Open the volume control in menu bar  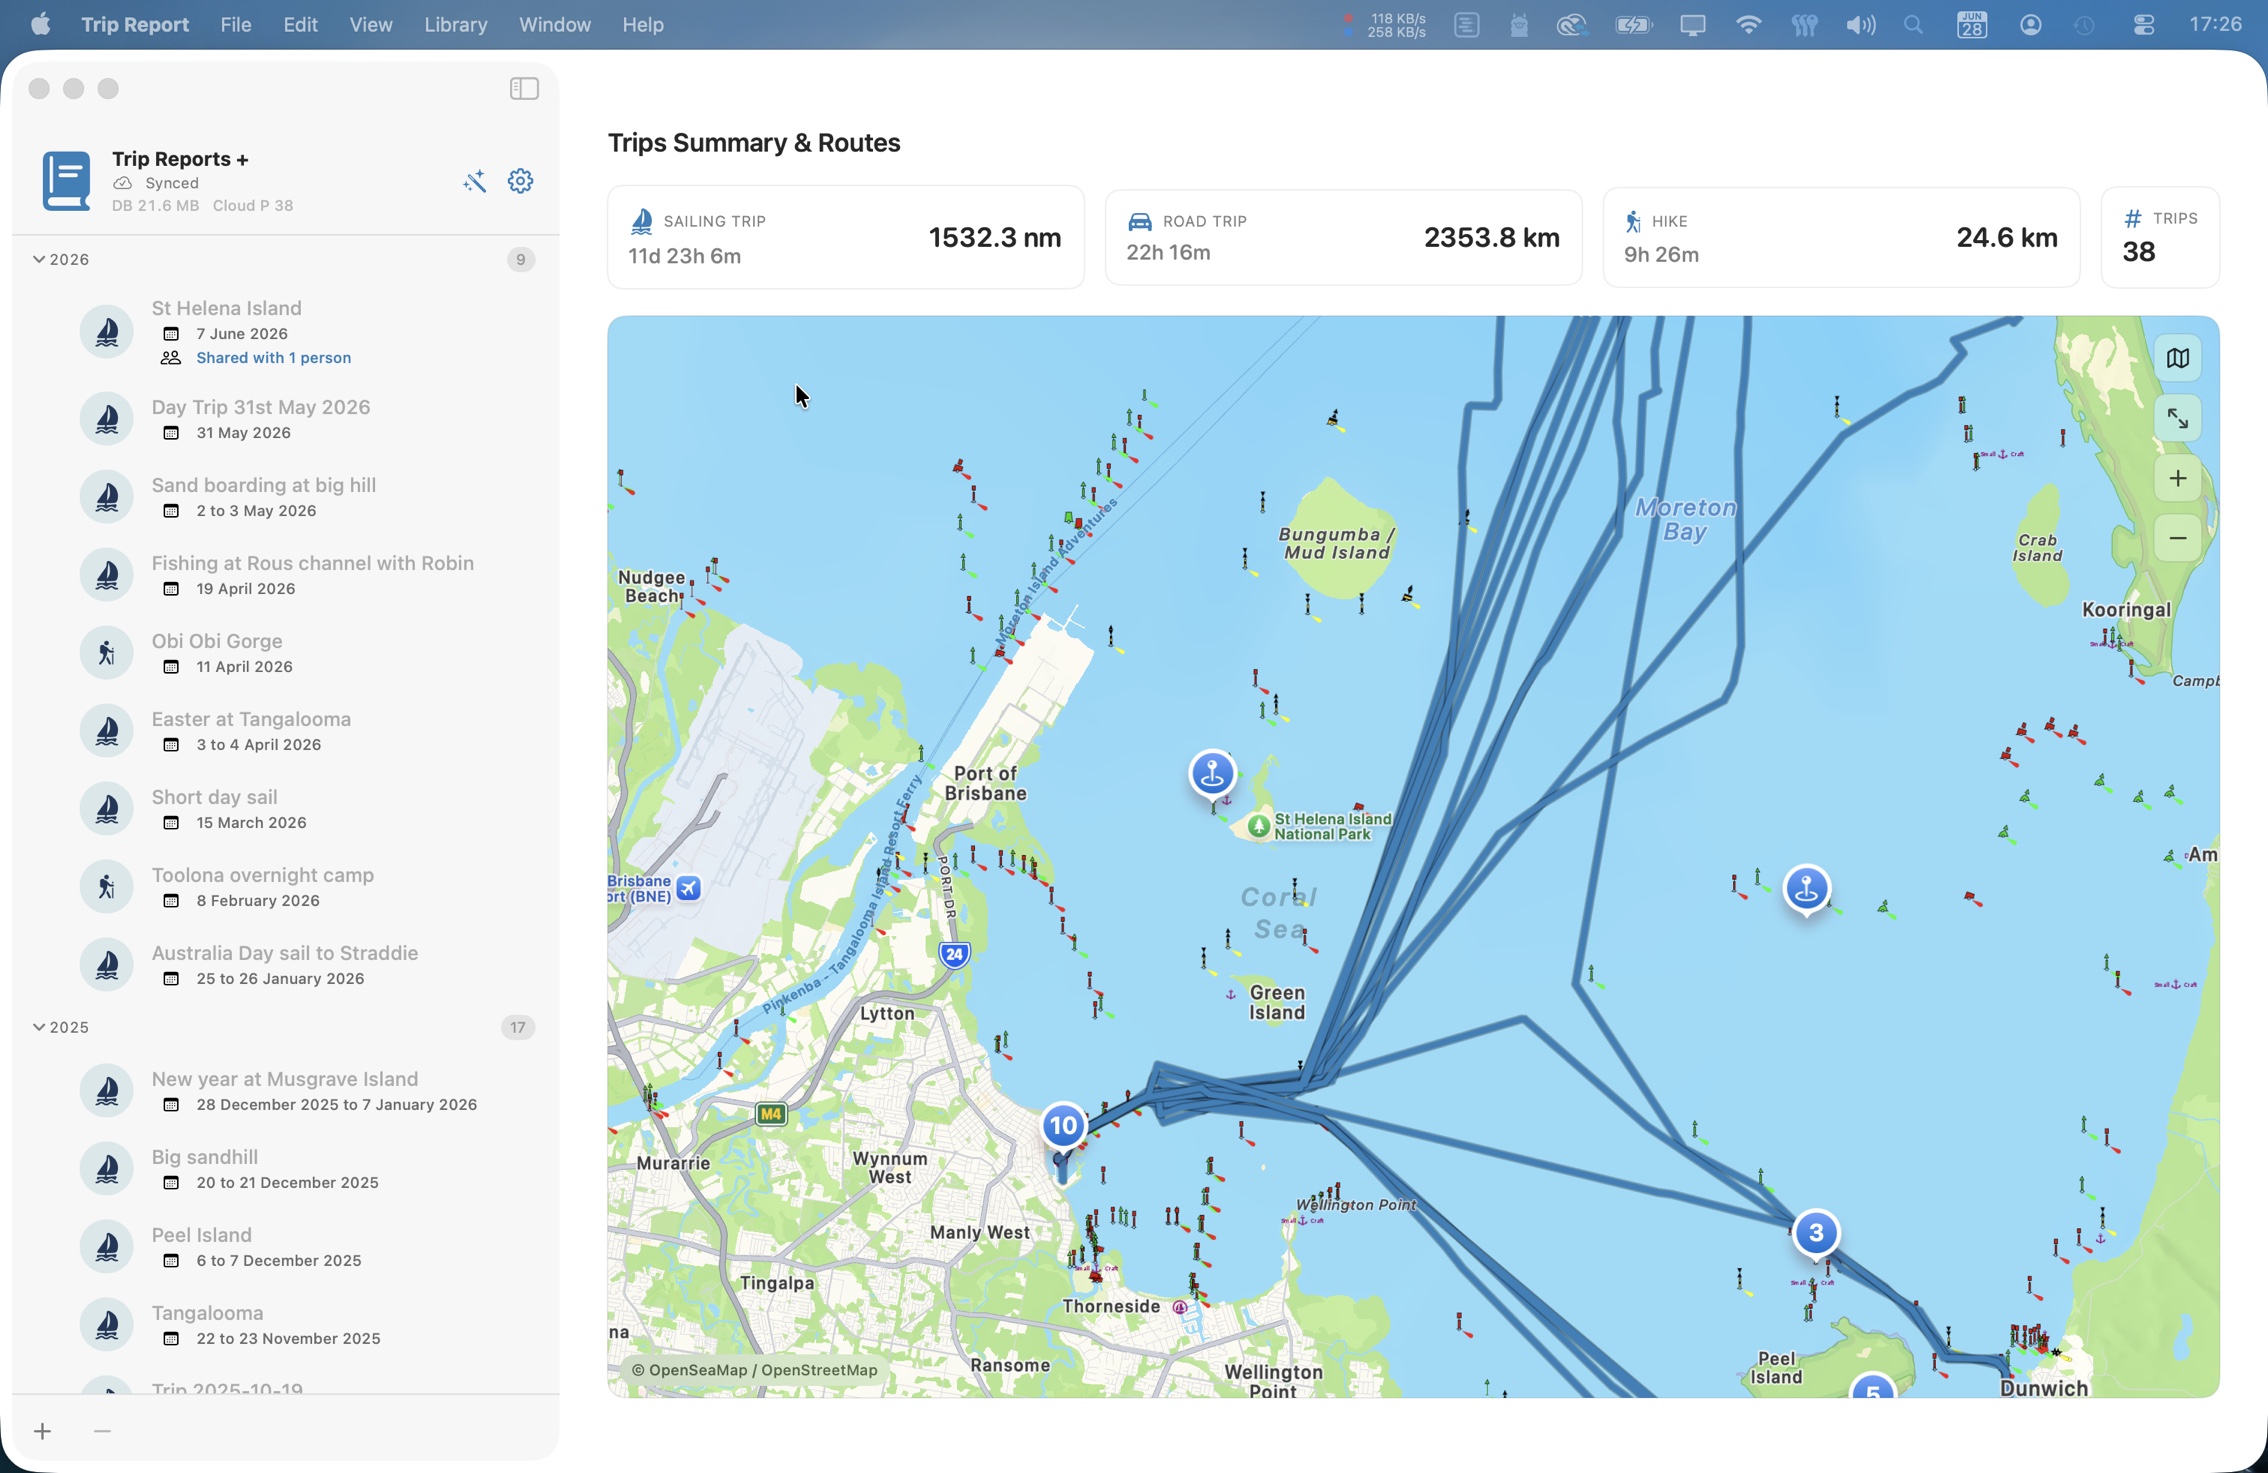(x=1860, y=25)
